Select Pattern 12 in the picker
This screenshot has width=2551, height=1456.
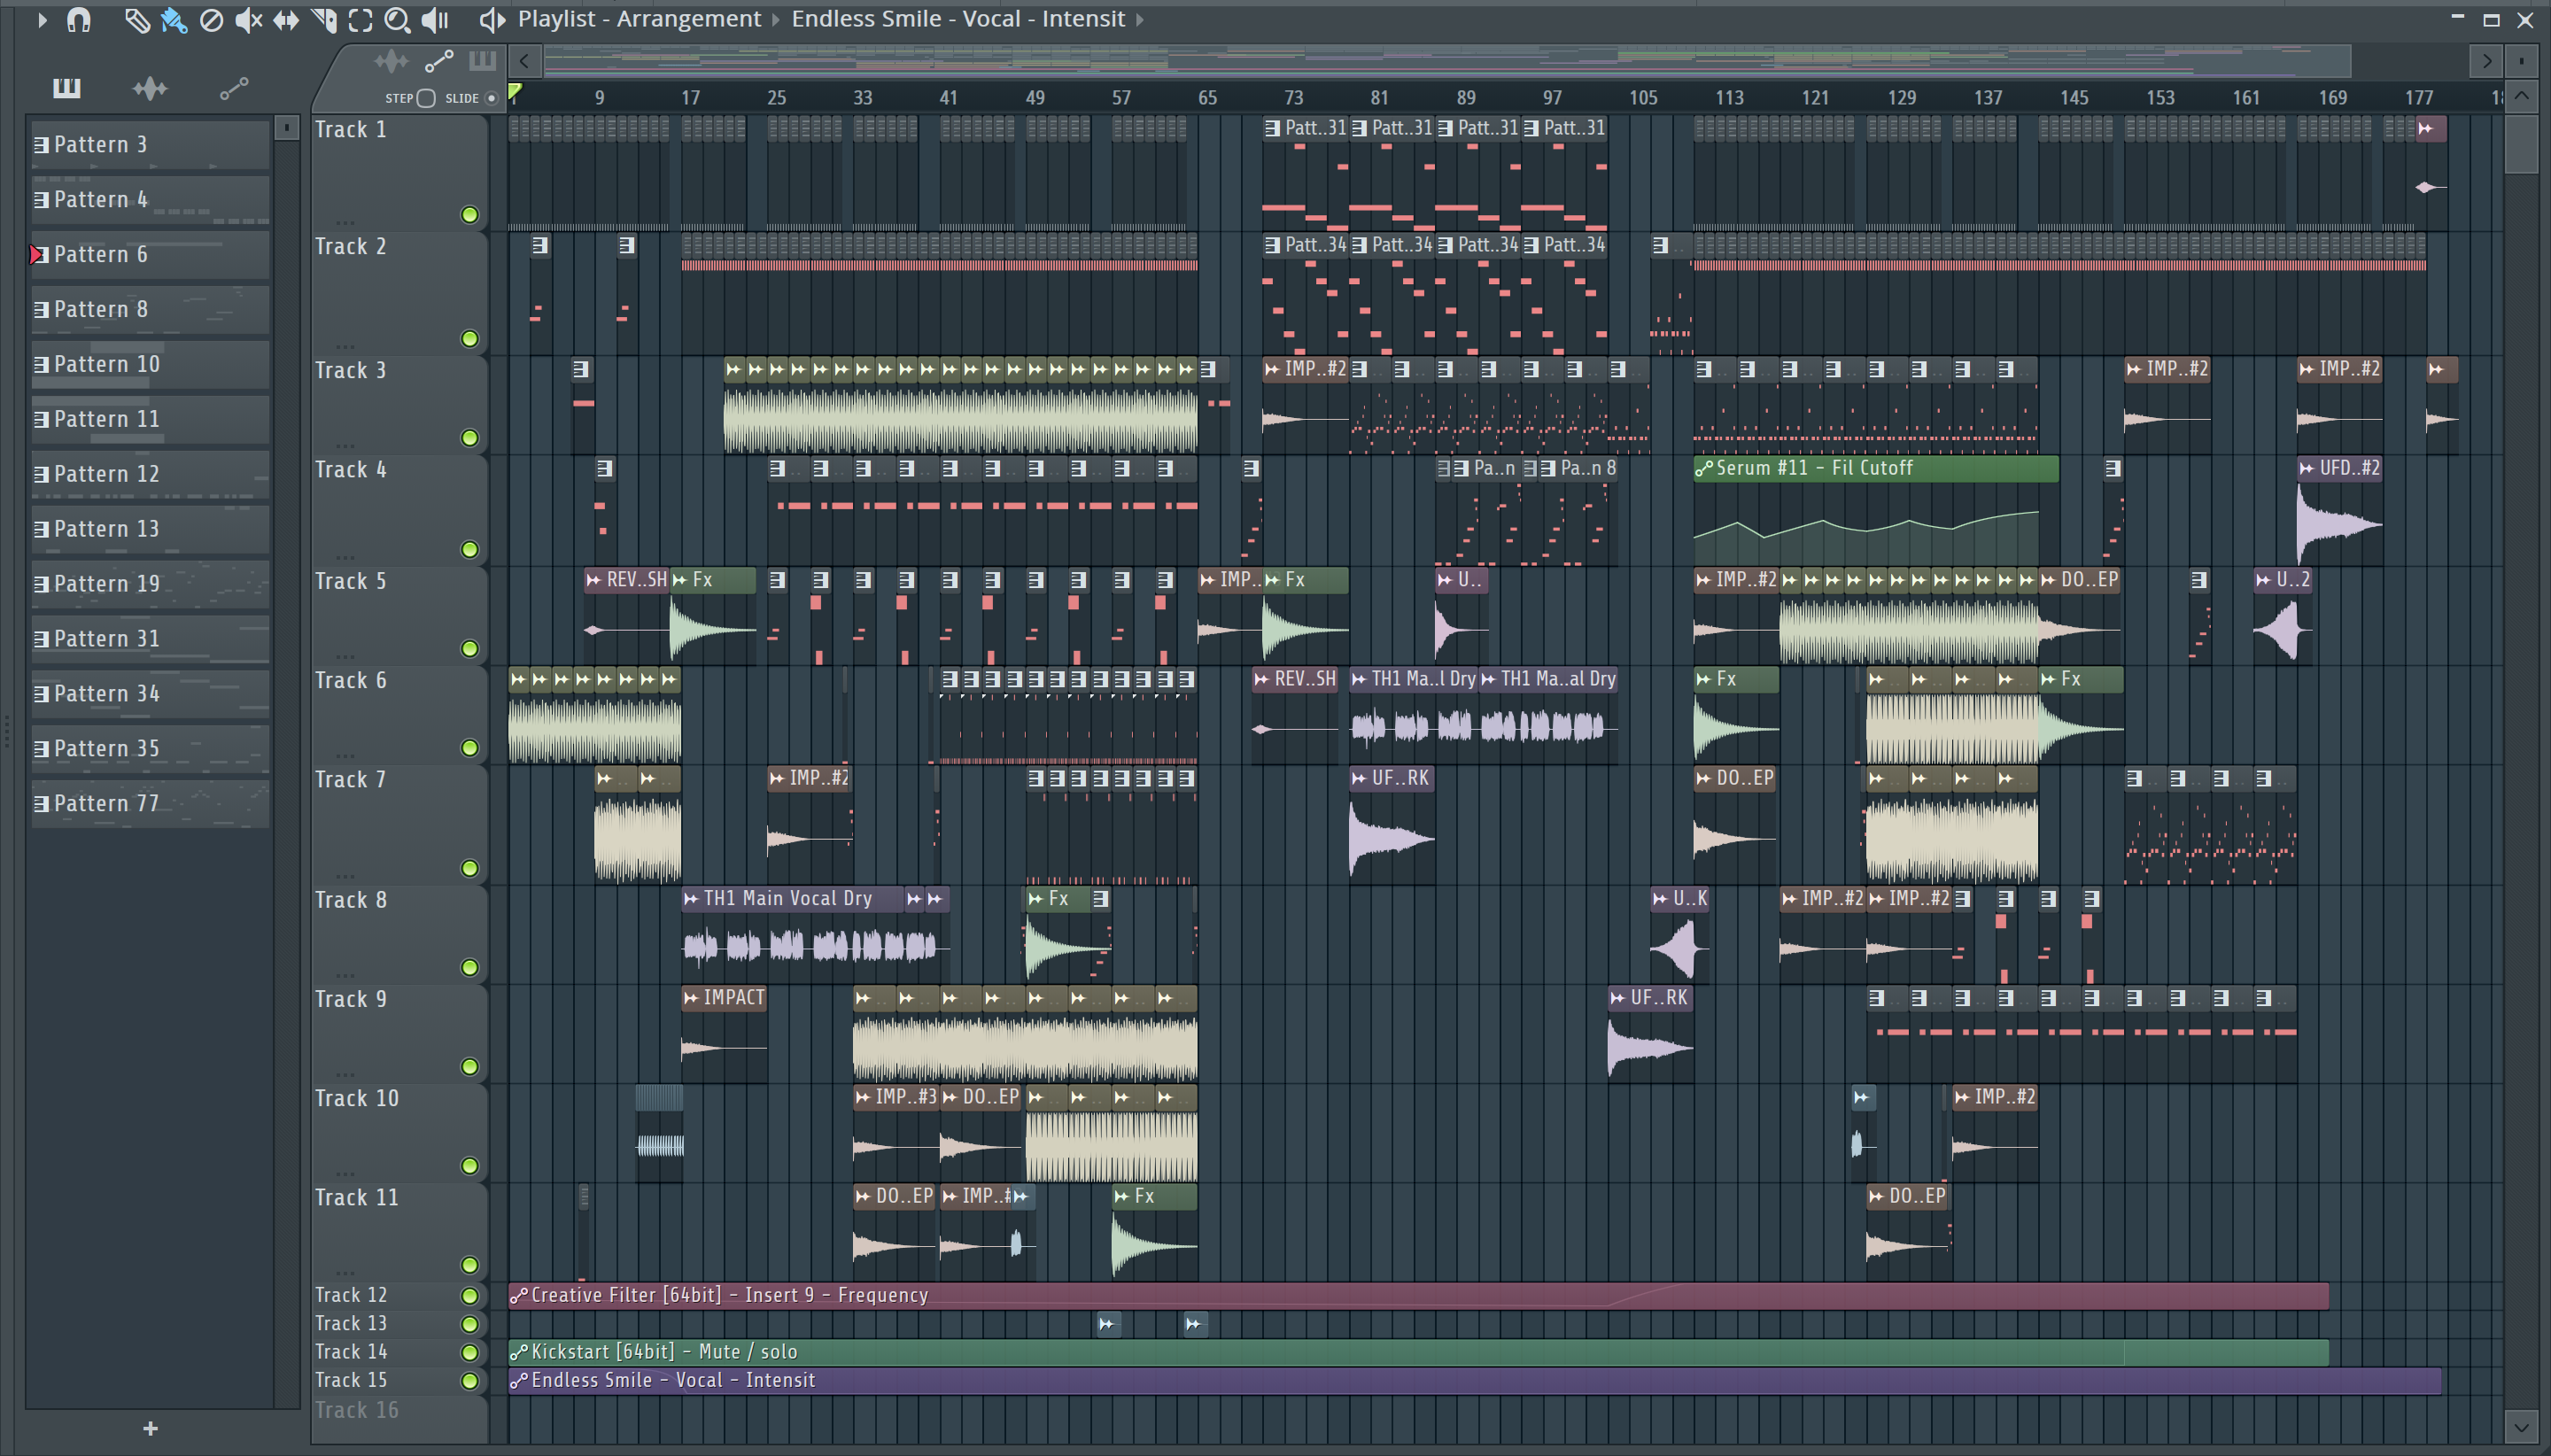pyautogui.click(x=150, y=474)
